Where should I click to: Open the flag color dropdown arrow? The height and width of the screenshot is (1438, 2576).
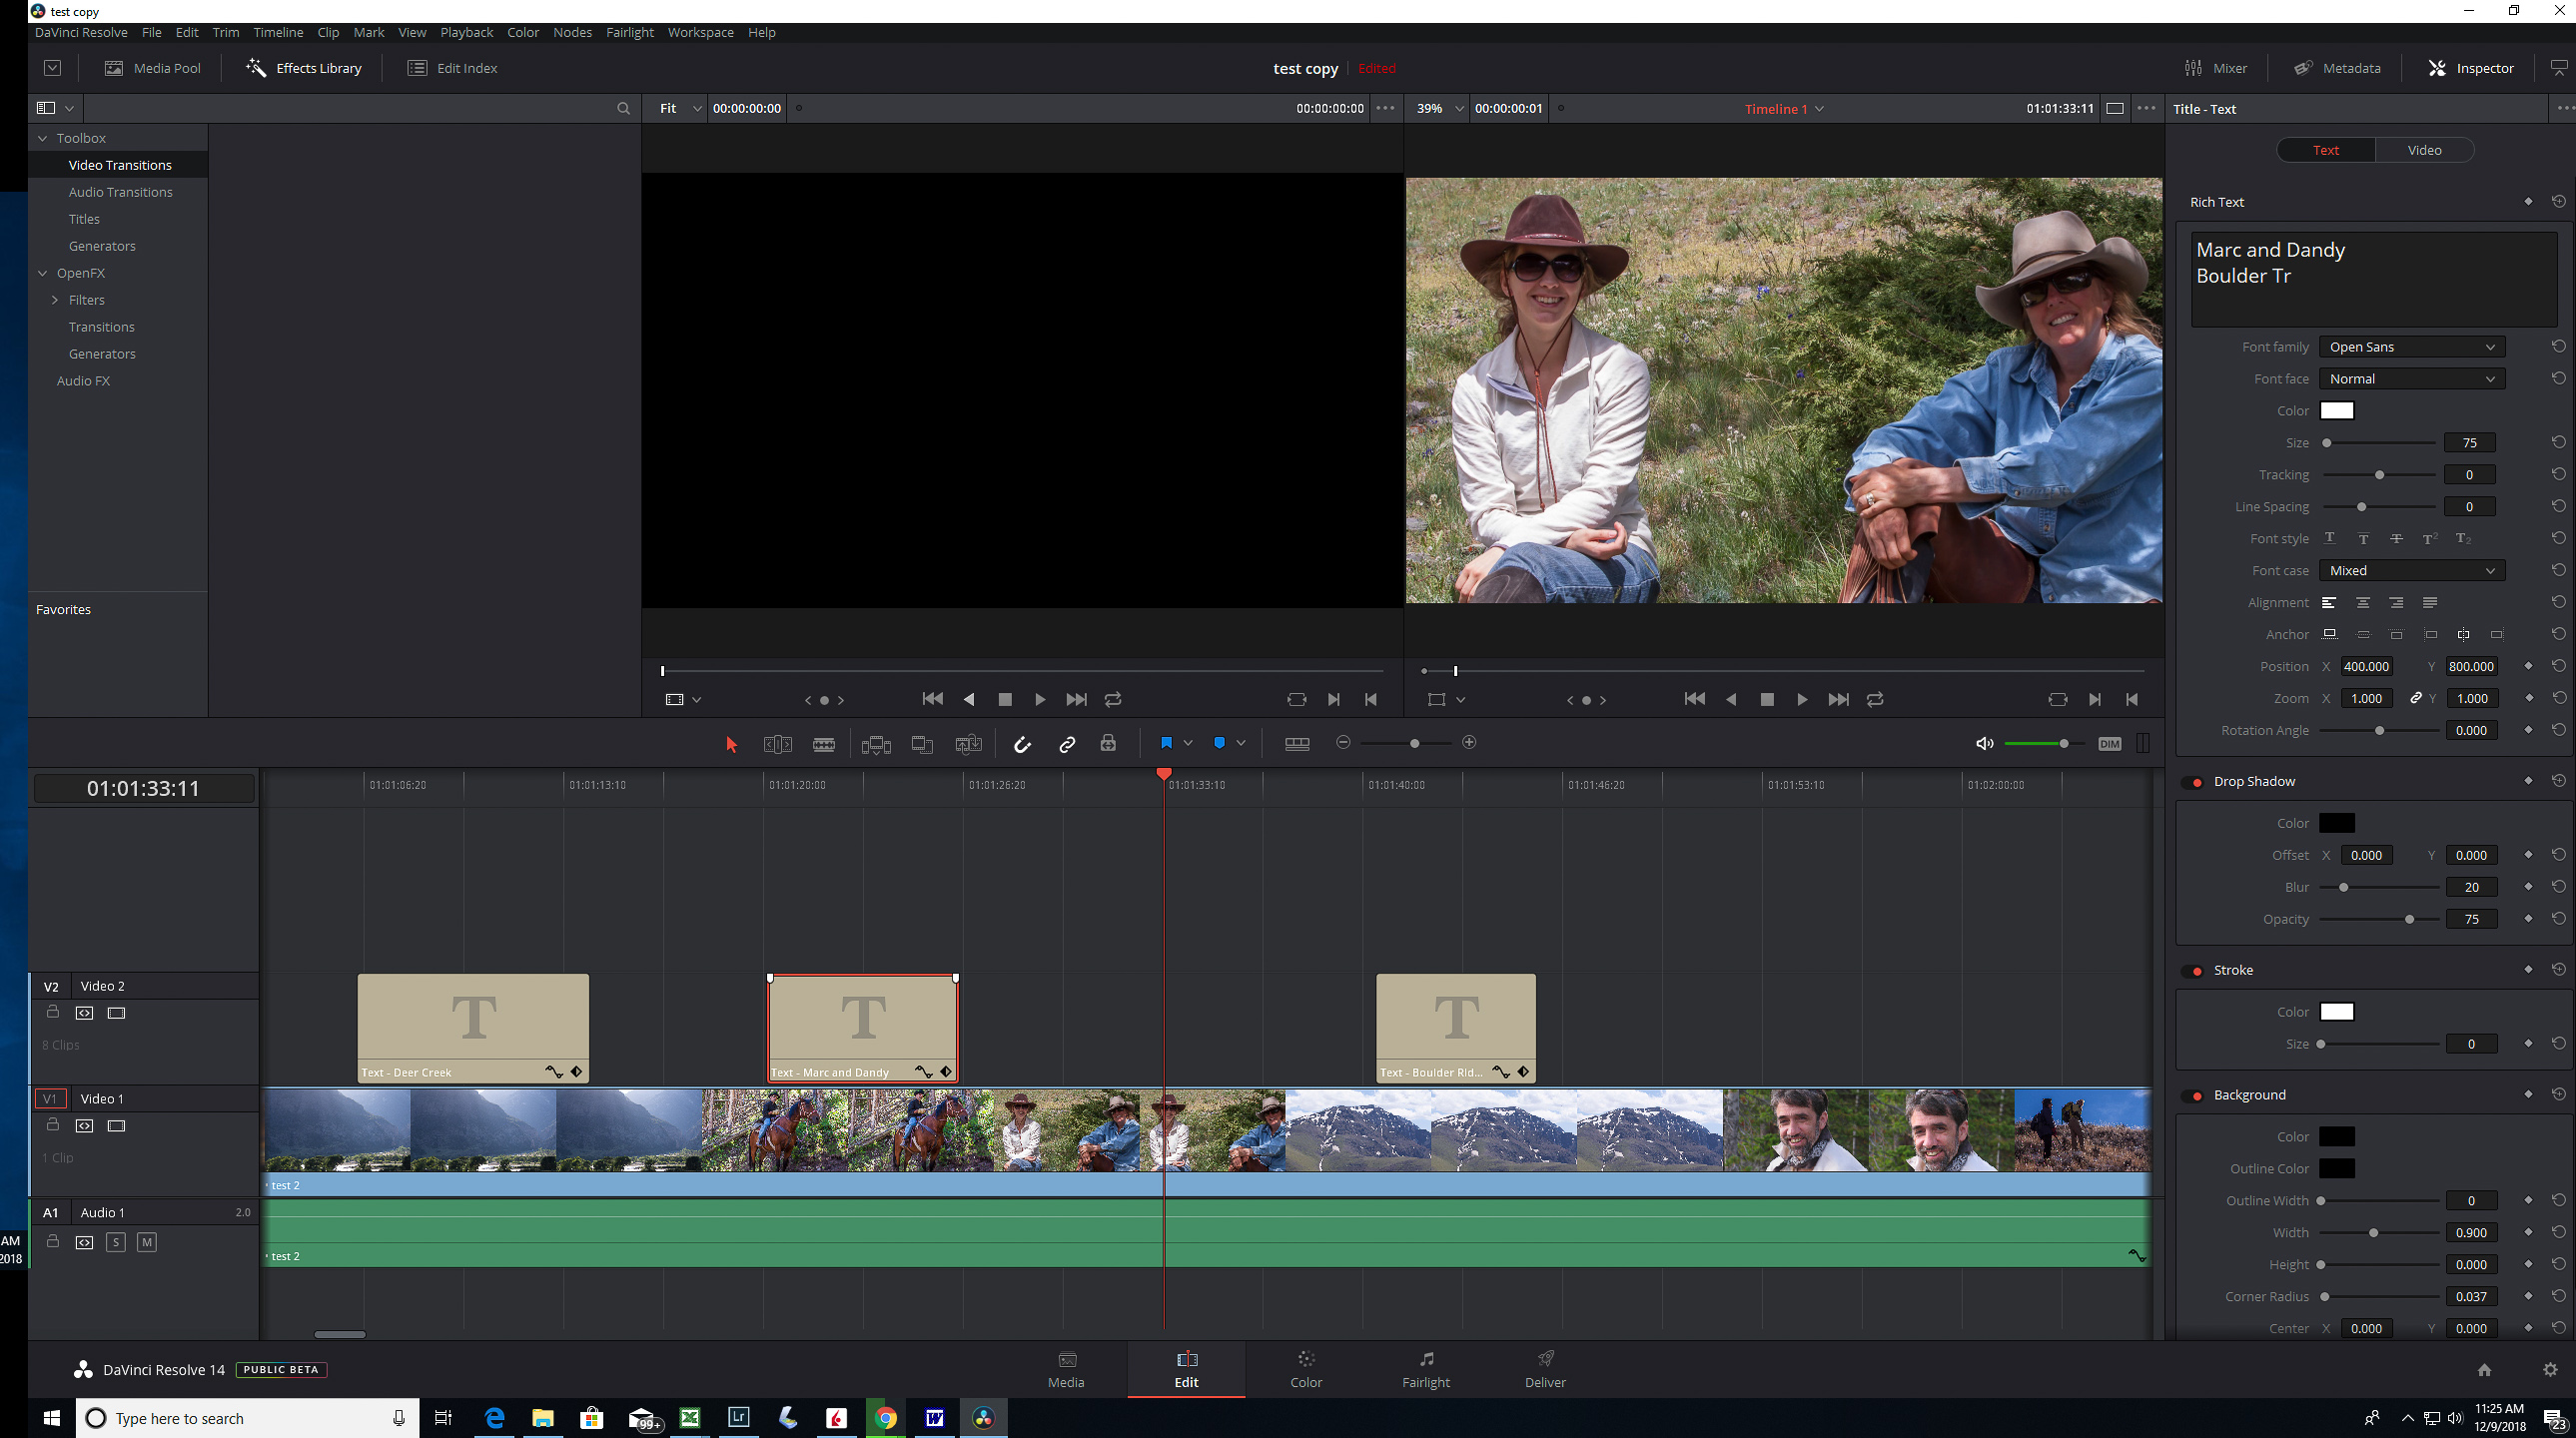pyautogui.click(x=1188, y=743)
